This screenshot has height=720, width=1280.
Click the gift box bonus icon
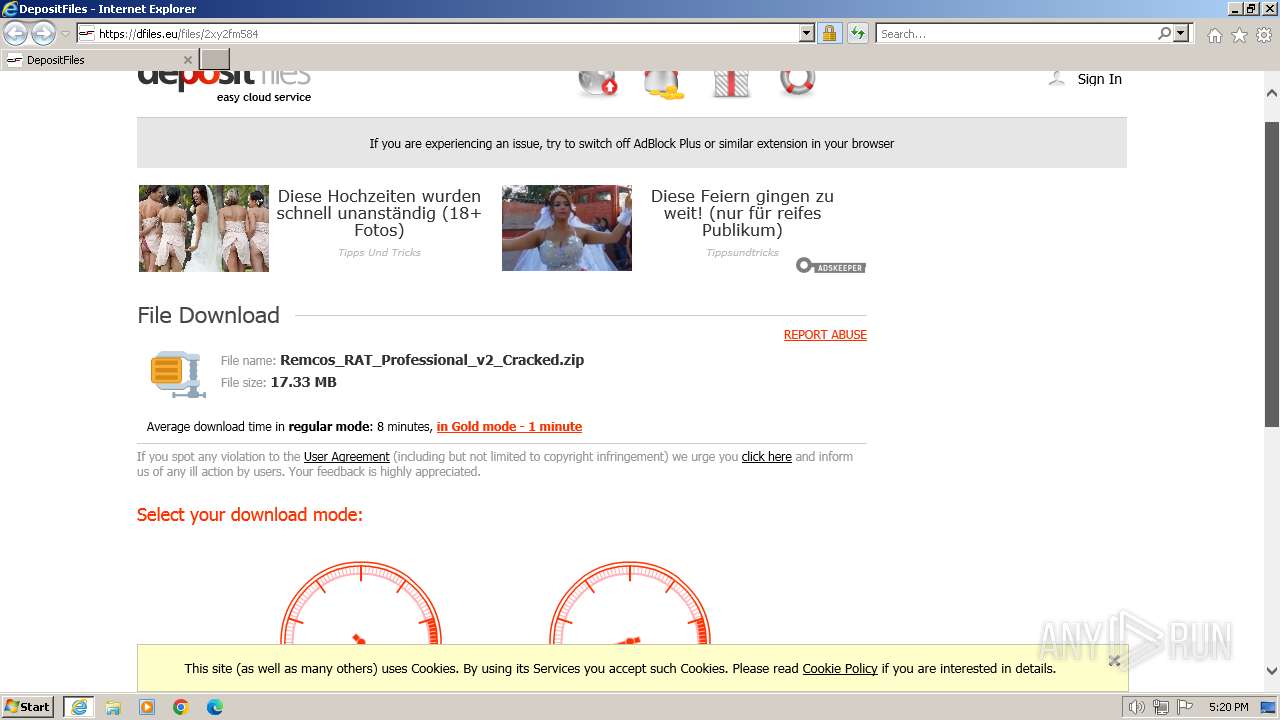point(731,84)
